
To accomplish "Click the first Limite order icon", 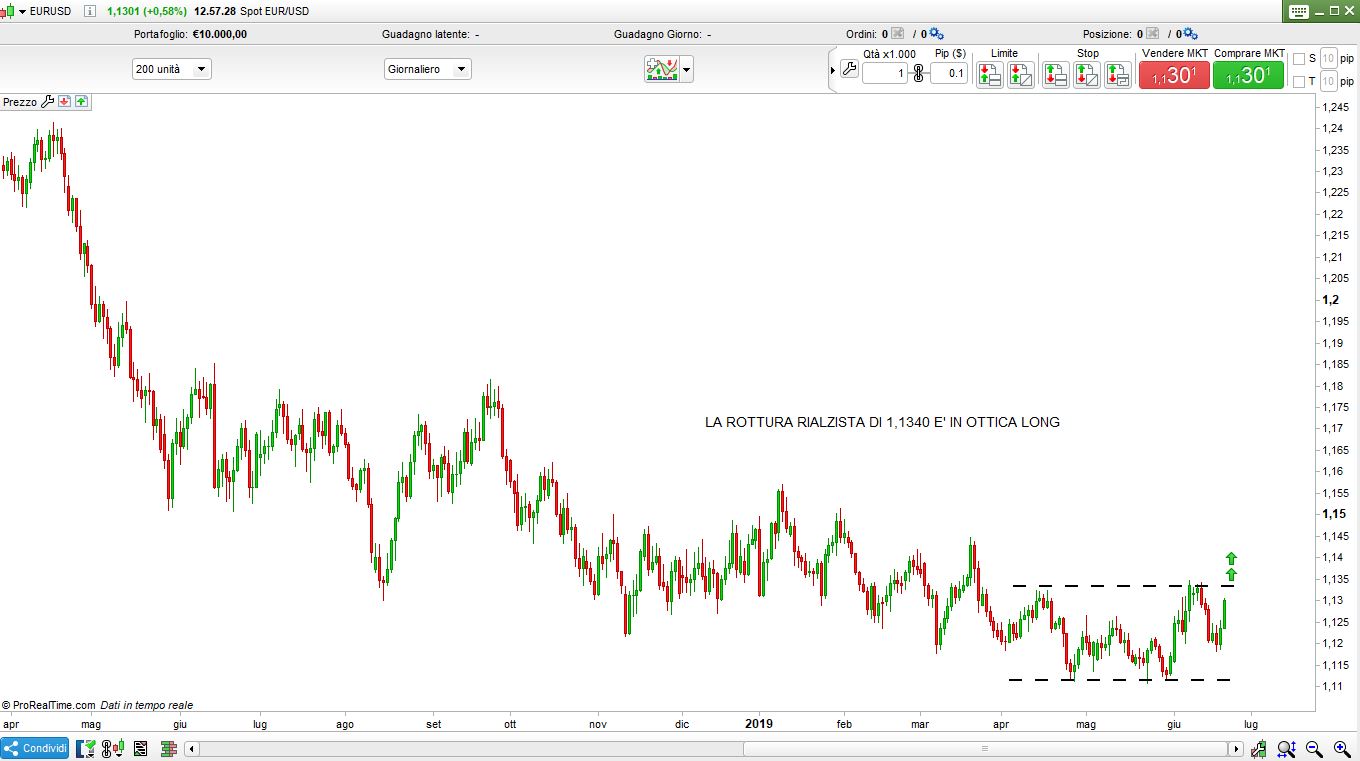I will pos(989,74).
